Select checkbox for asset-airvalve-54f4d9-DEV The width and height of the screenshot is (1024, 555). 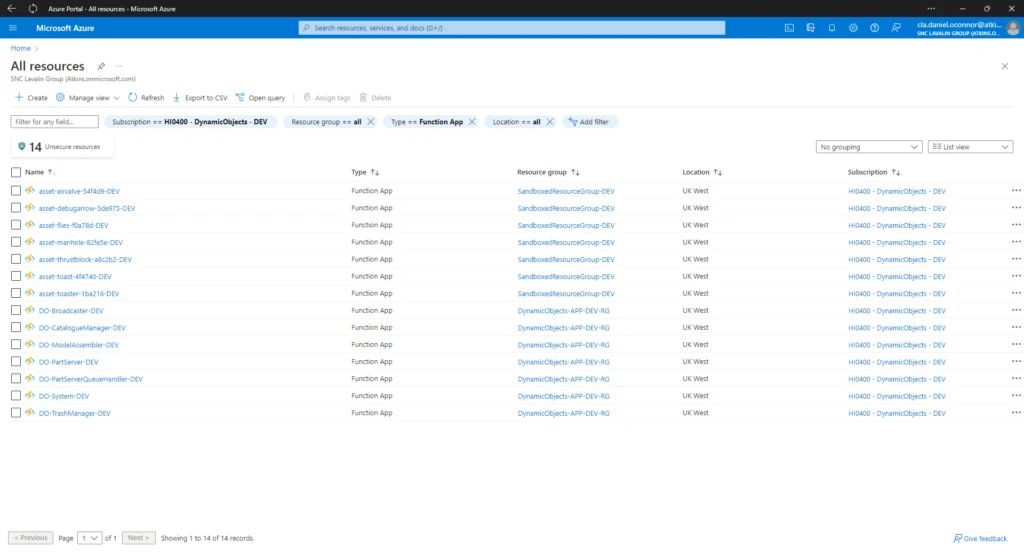point(16,190)
